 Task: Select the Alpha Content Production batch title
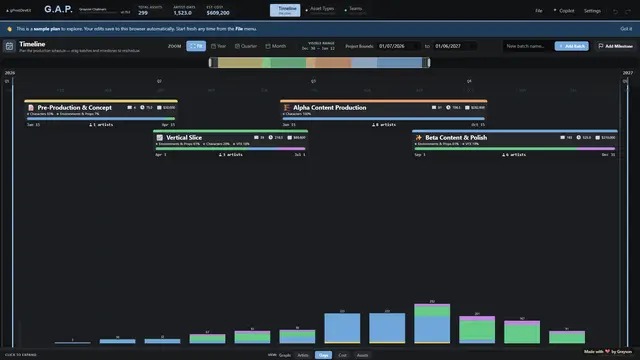[x=330, y=108]
